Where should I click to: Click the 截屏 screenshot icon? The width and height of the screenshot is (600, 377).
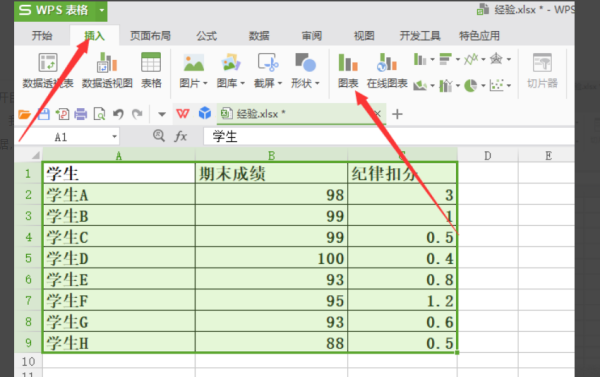[268, 63]
